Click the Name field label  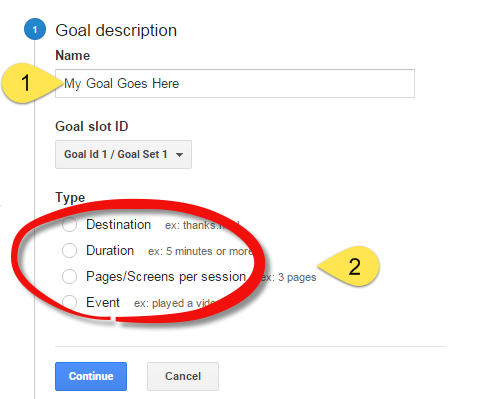73,55
